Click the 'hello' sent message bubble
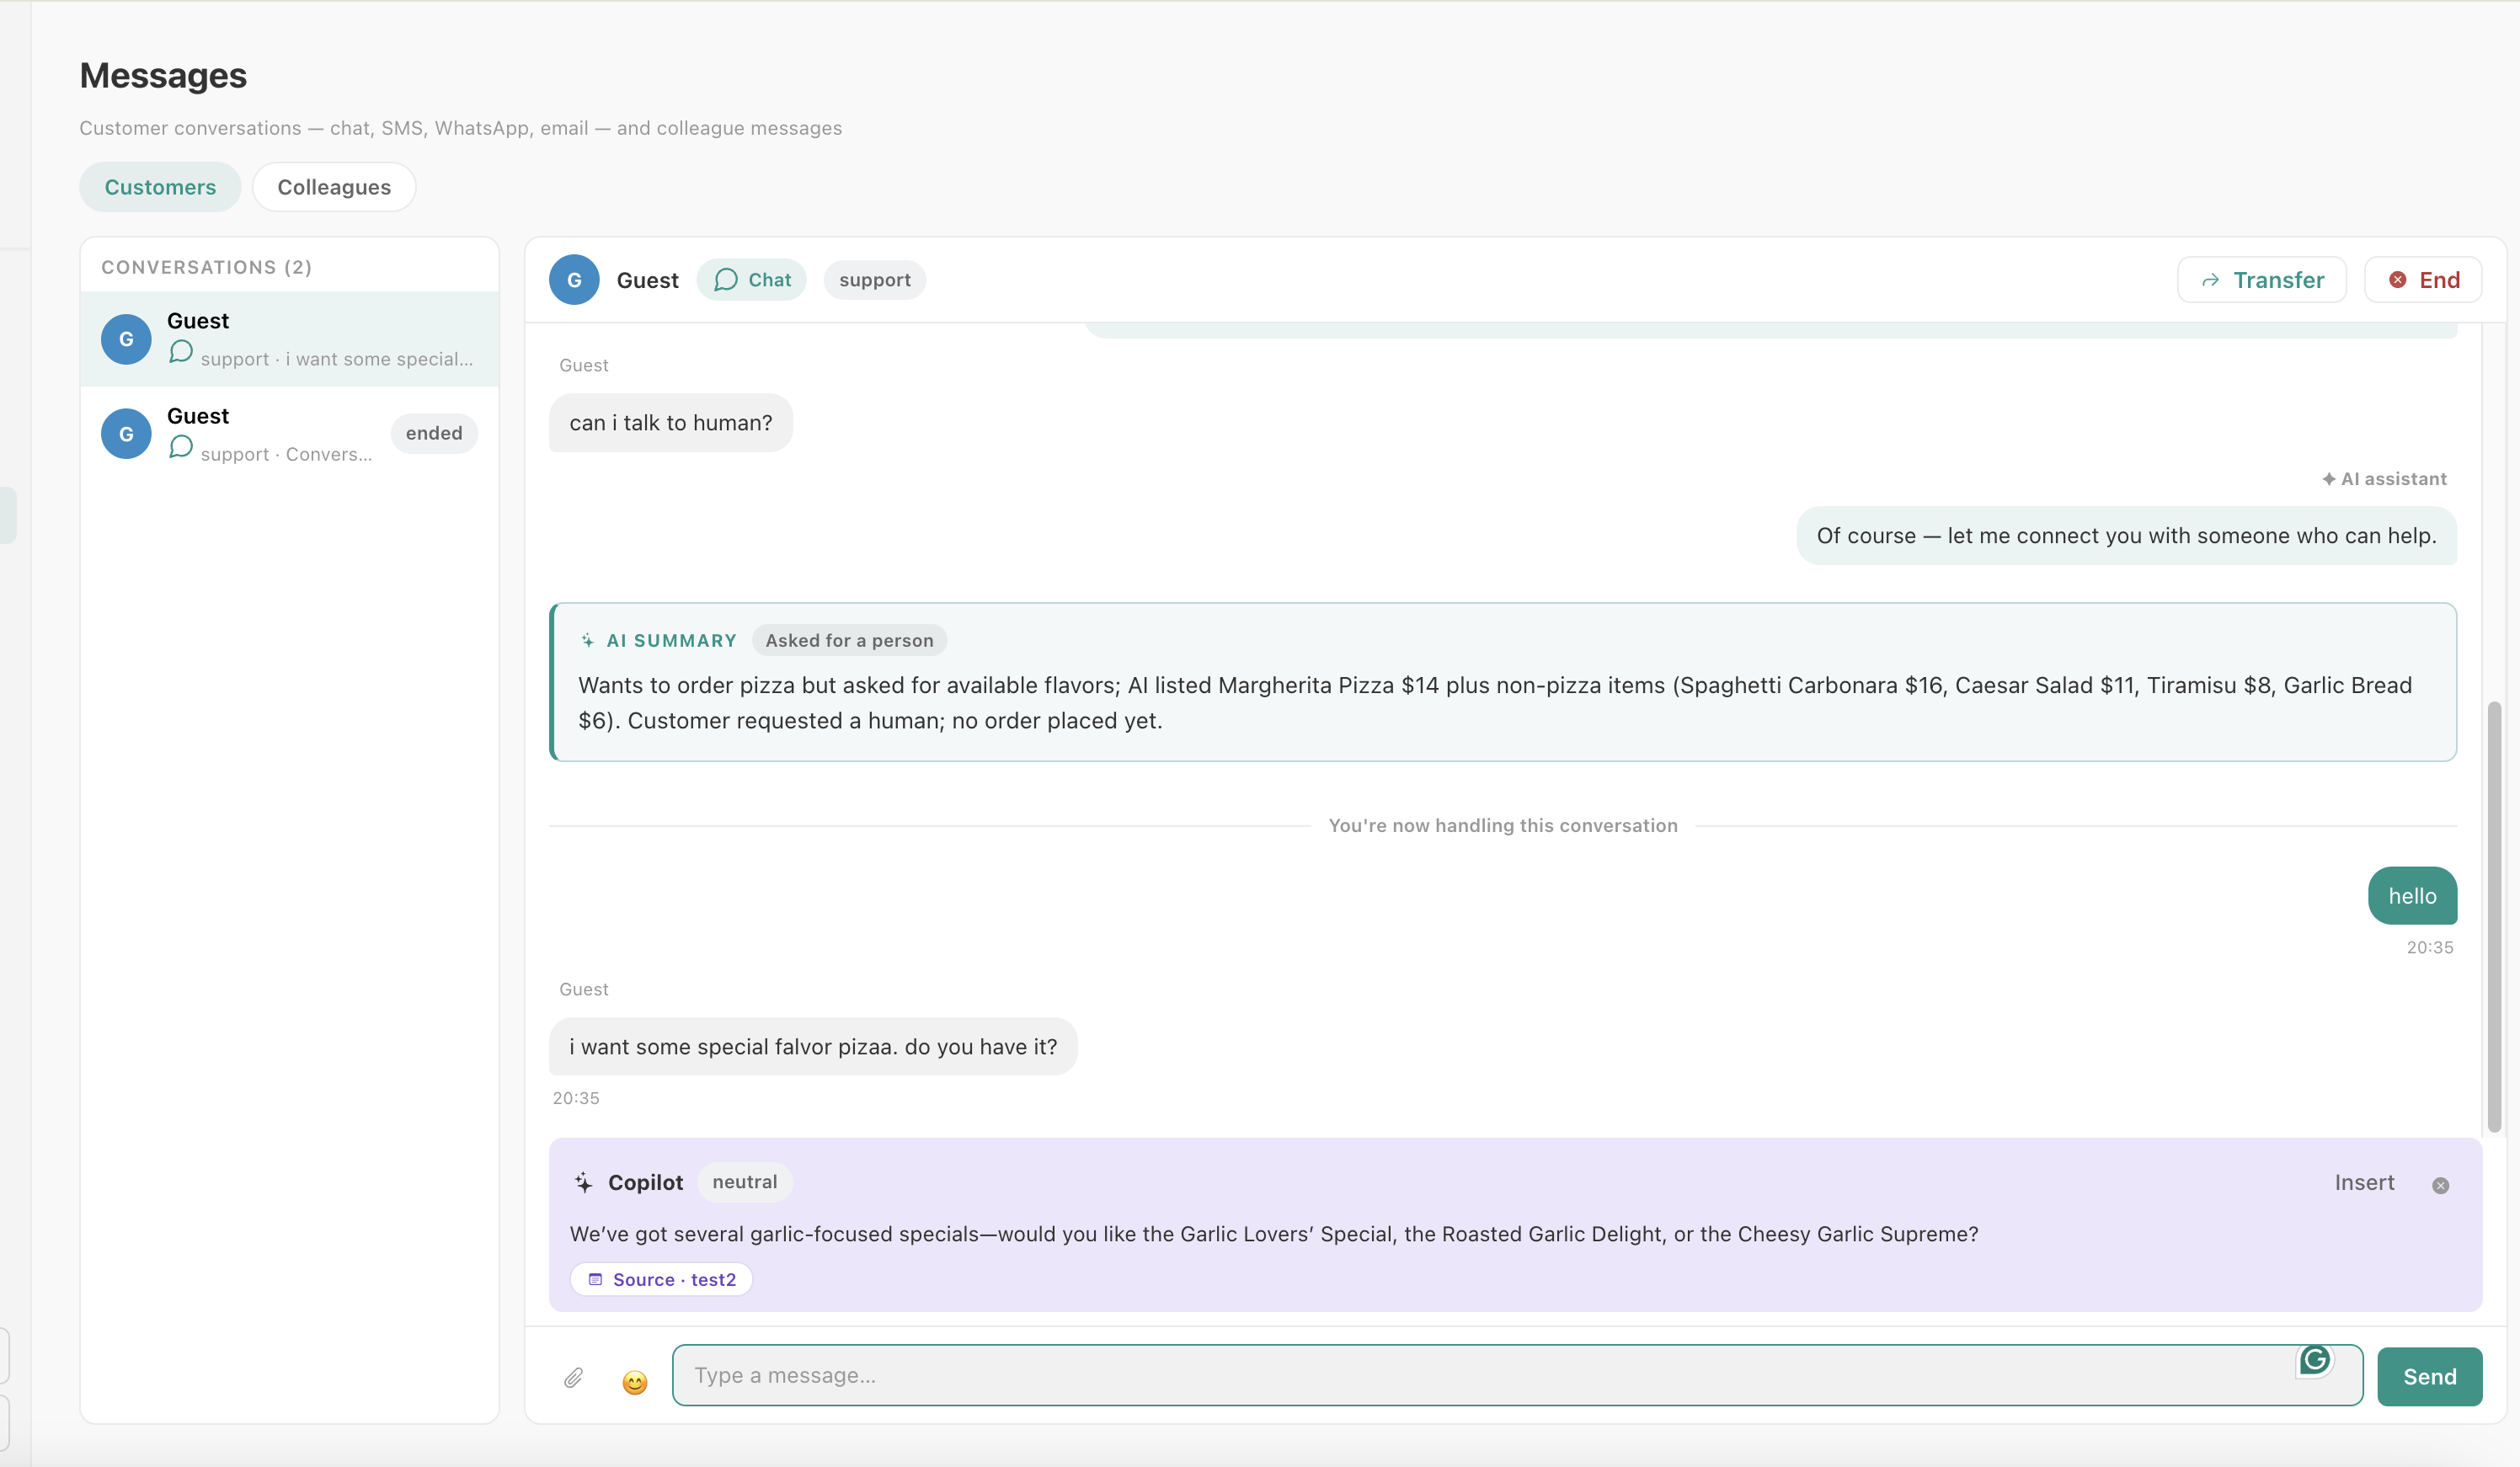 pyautogui.click(x=2412, y=896)
